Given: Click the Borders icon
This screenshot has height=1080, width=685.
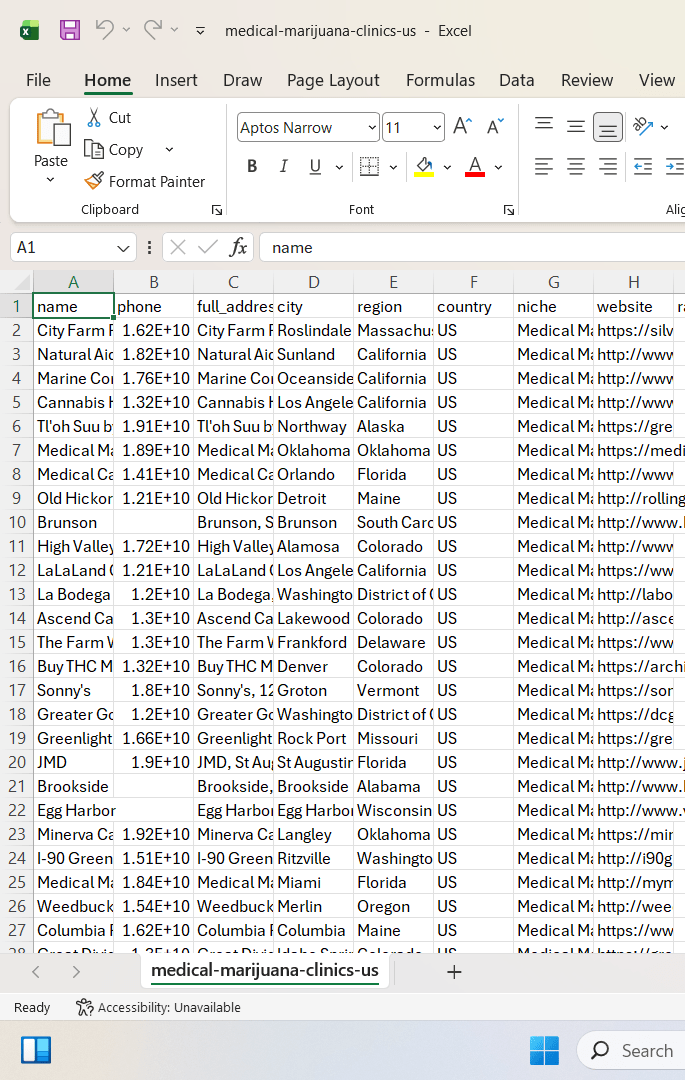Looking at the screenshot, I should tap(370, 167).
